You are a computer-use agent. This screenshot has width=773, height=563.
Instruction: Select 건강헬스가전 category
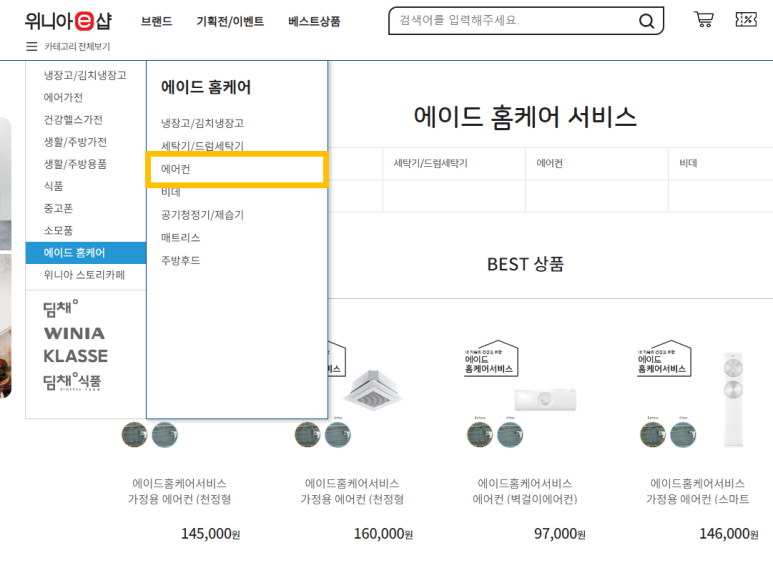(x=73, y=119)
